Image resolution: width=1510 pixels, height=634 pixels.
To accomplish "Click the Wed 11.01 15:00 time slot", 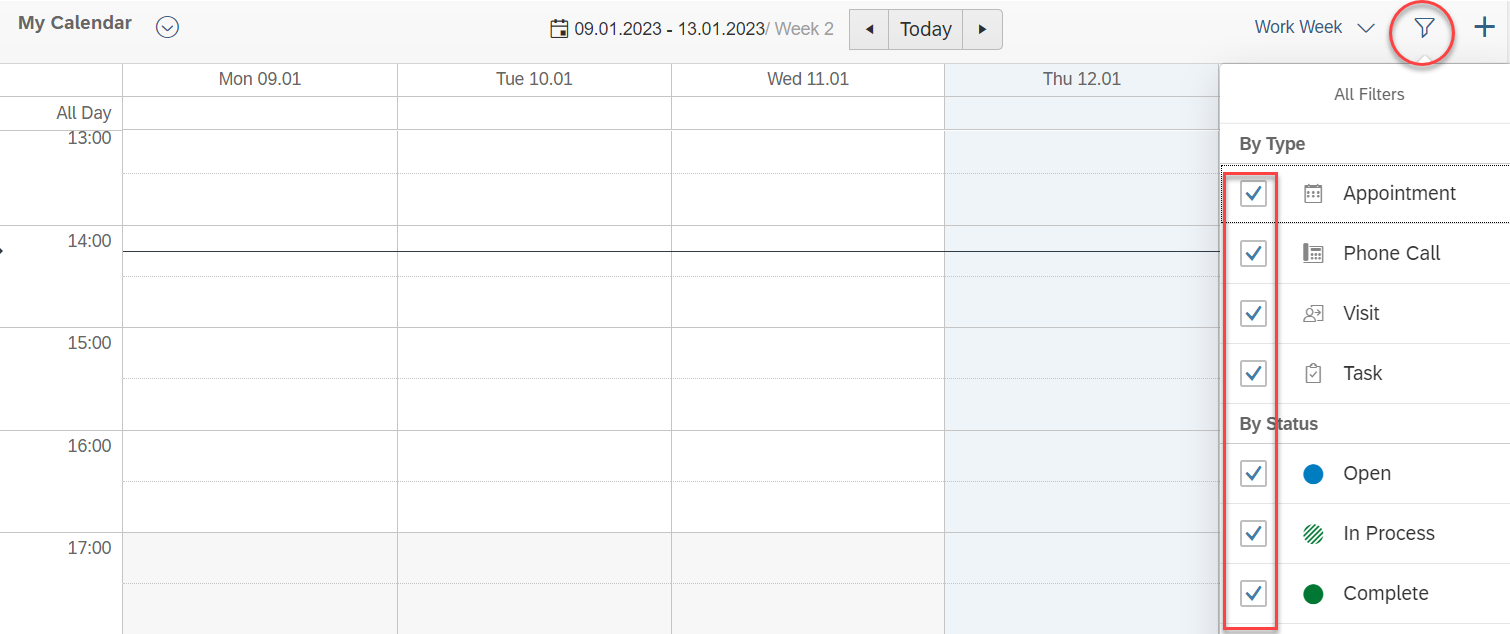I will 807,353.
